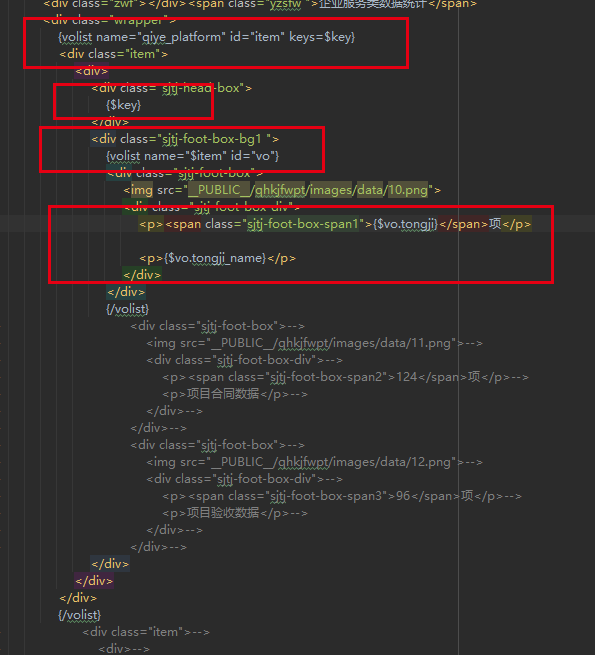Click the sjtj-foot-box-span2 line with 124
Image resolution: width=595 pixels, height=655 pixels.
point(346,377)
